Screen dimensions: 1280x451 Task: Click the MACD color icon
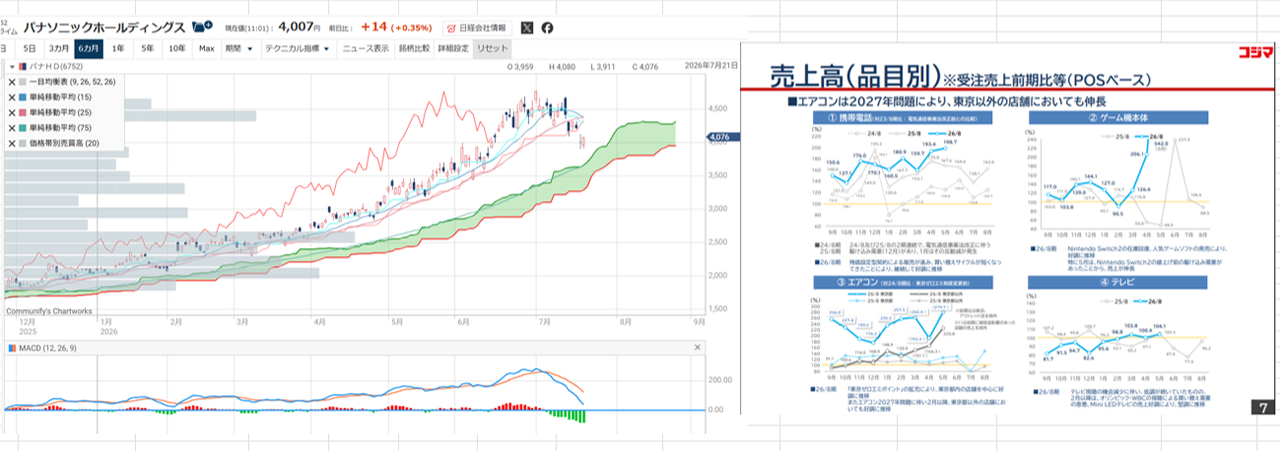pyautogui.click(x=10, y=347)
